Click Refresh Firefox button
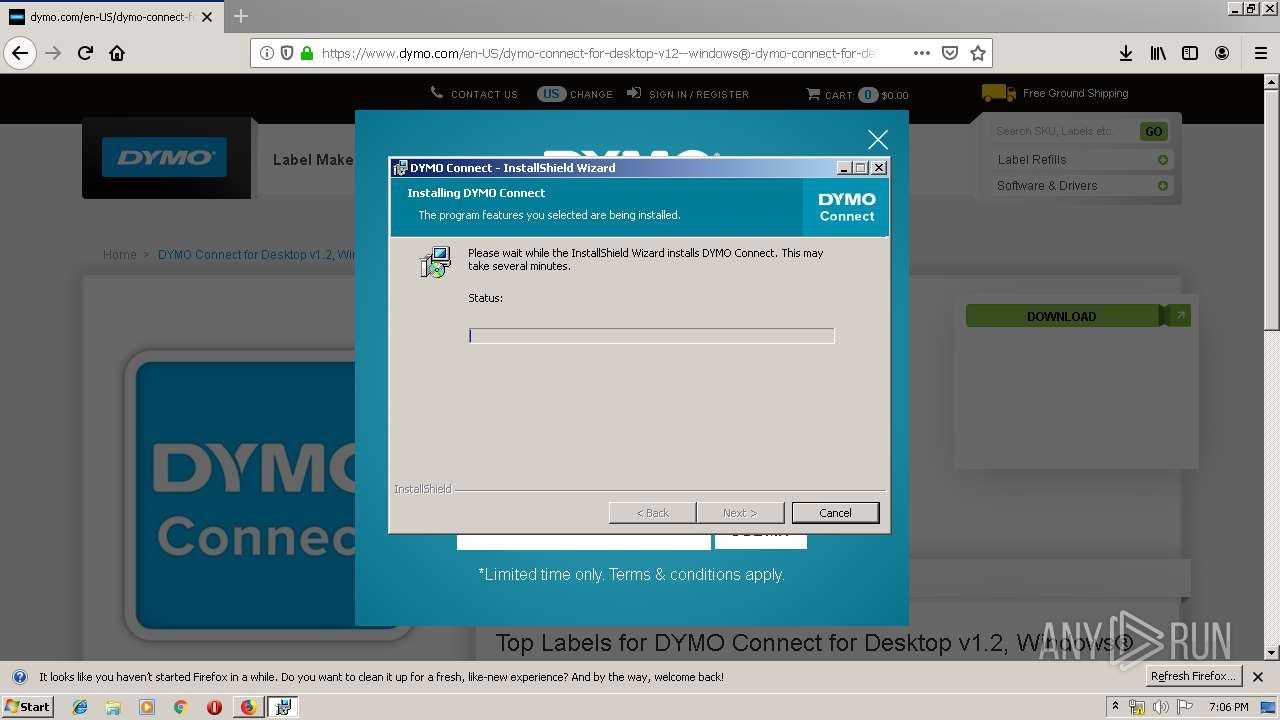This screenshot has height=720, width=1280. tap(1193, 677)
